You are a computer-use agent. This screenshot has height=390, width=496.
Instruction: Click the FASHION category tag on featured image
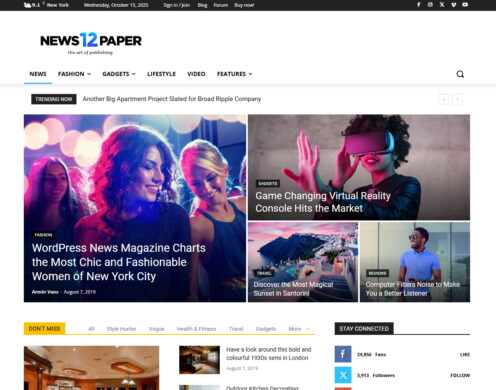point(43,235)
